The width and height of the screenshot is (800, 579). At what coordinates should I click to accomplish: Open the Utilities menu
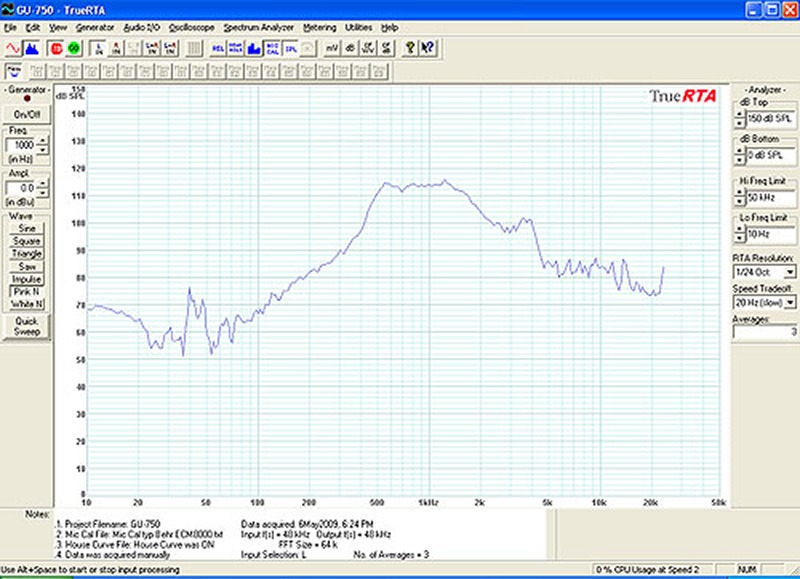coord(359,28)
